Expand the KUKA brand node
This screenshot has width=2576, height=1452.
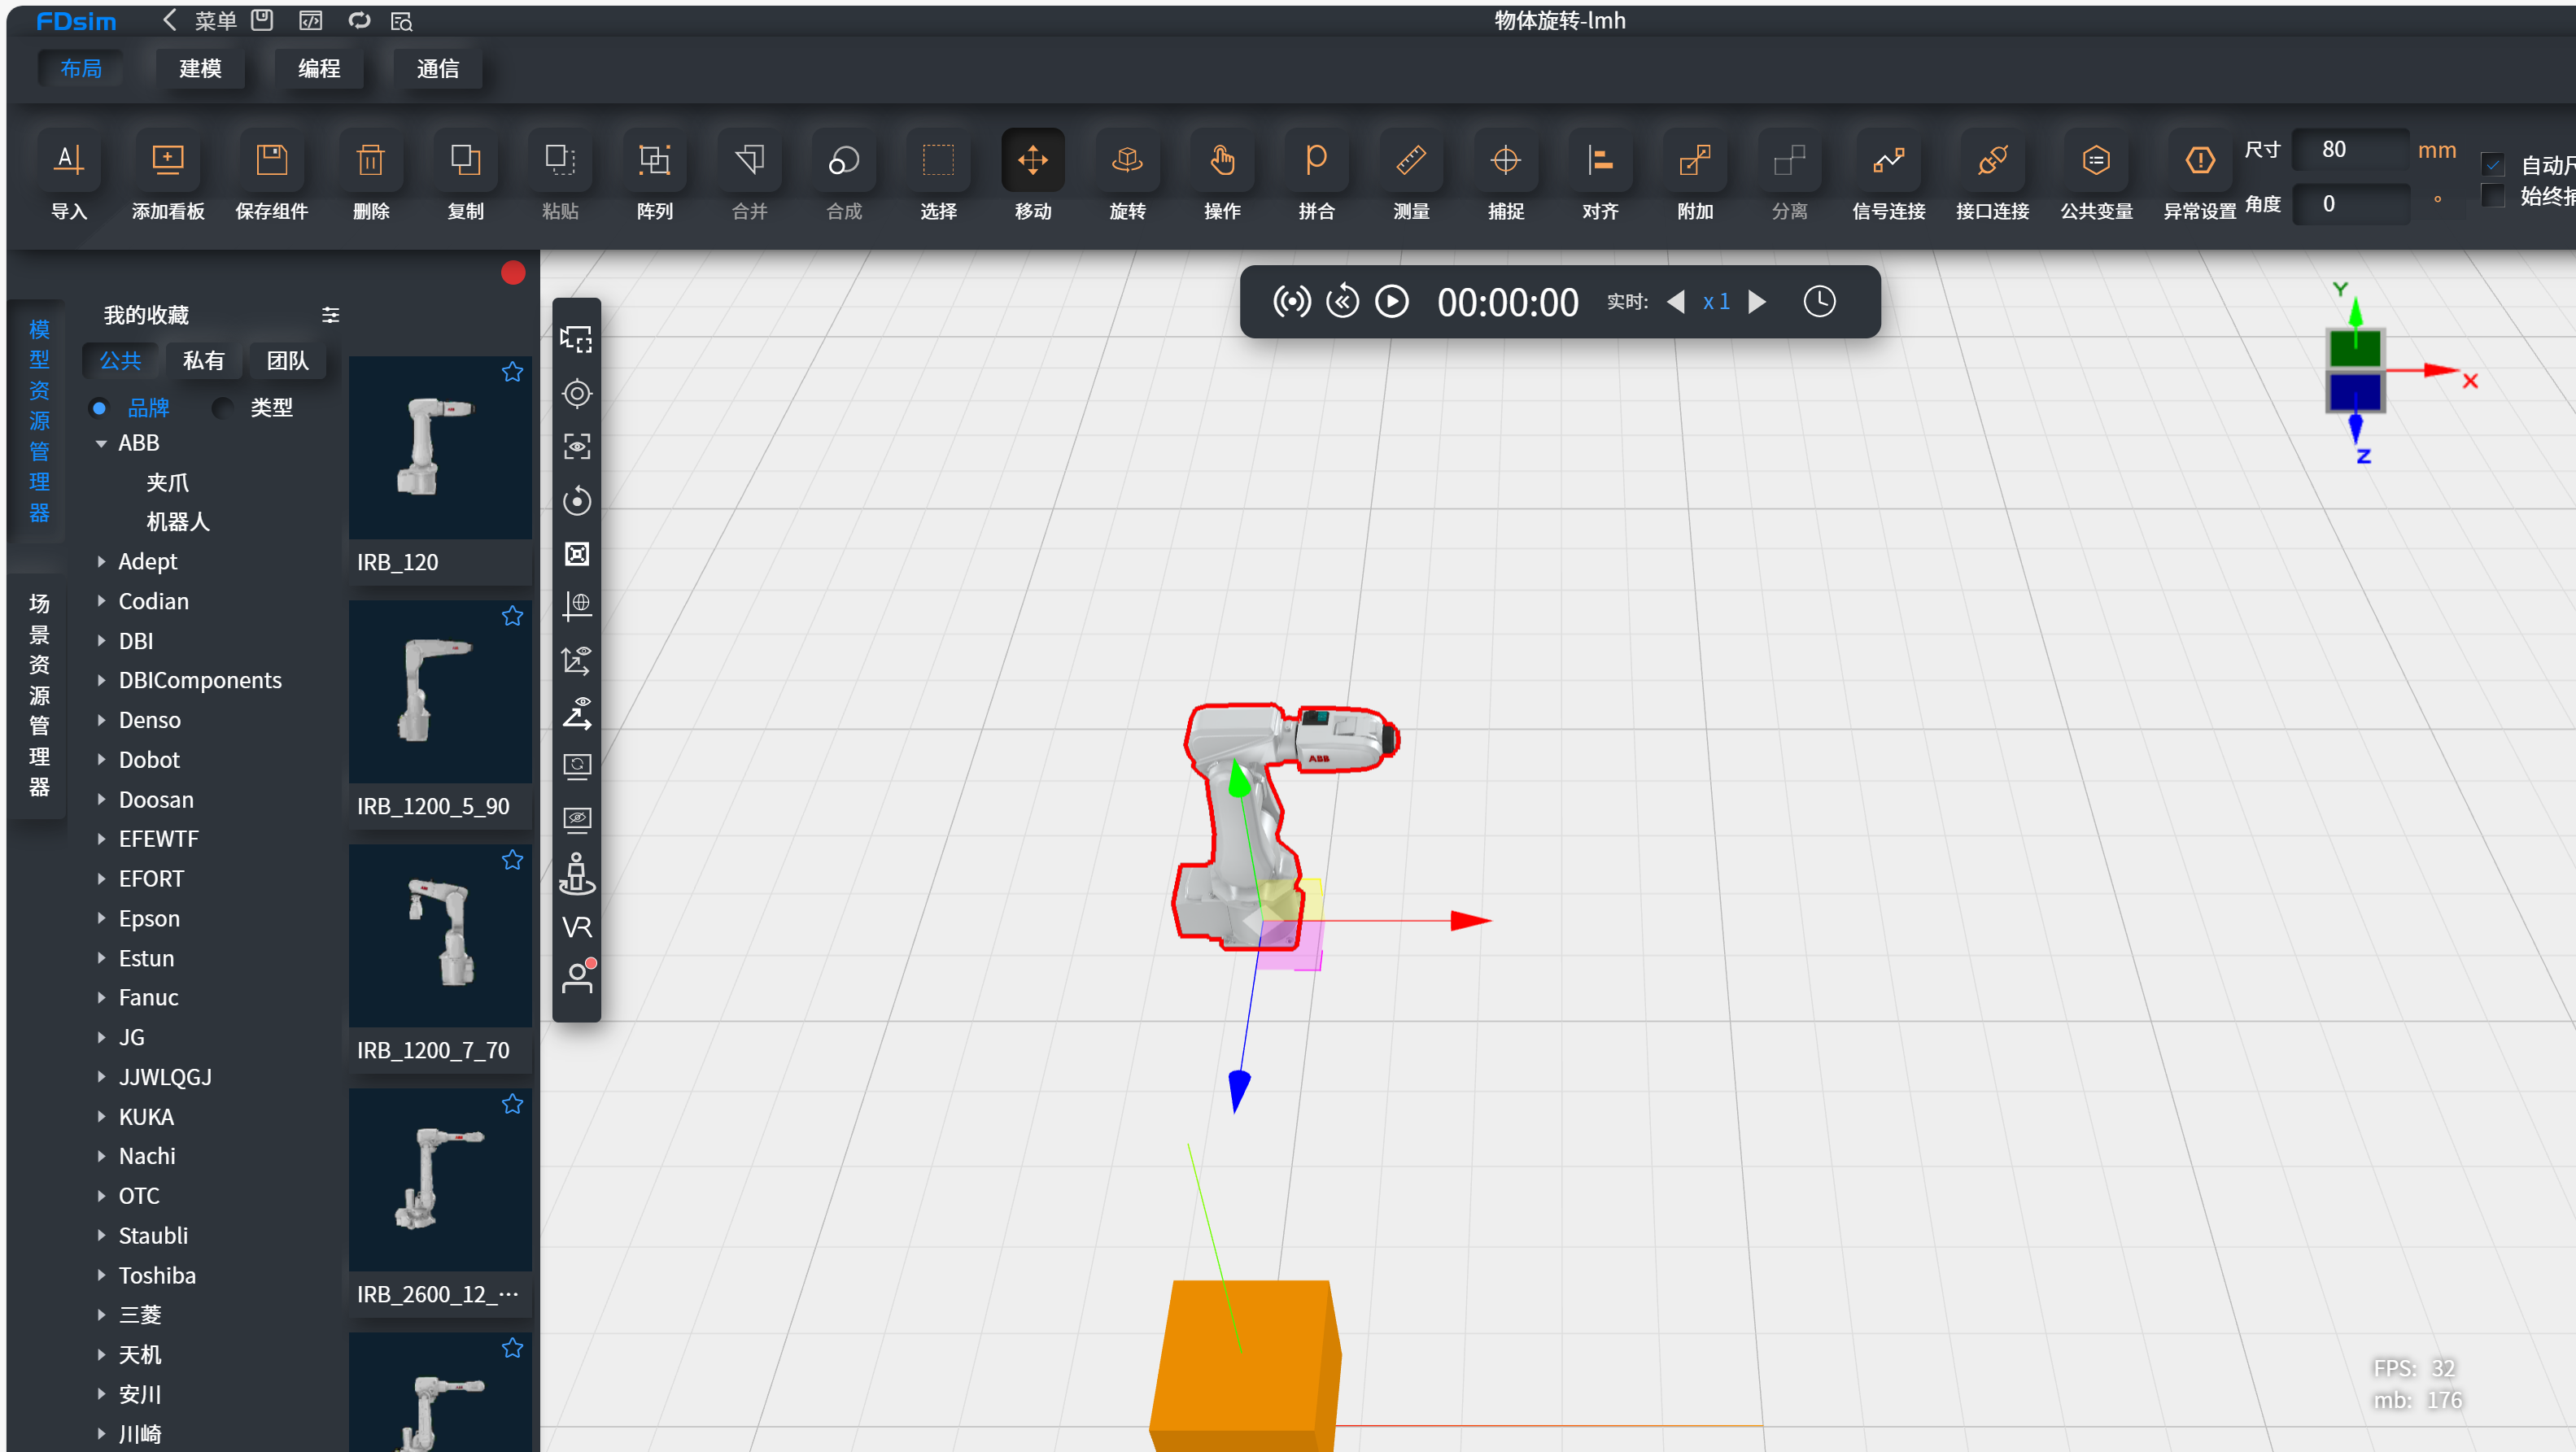tap(101, 1116)
